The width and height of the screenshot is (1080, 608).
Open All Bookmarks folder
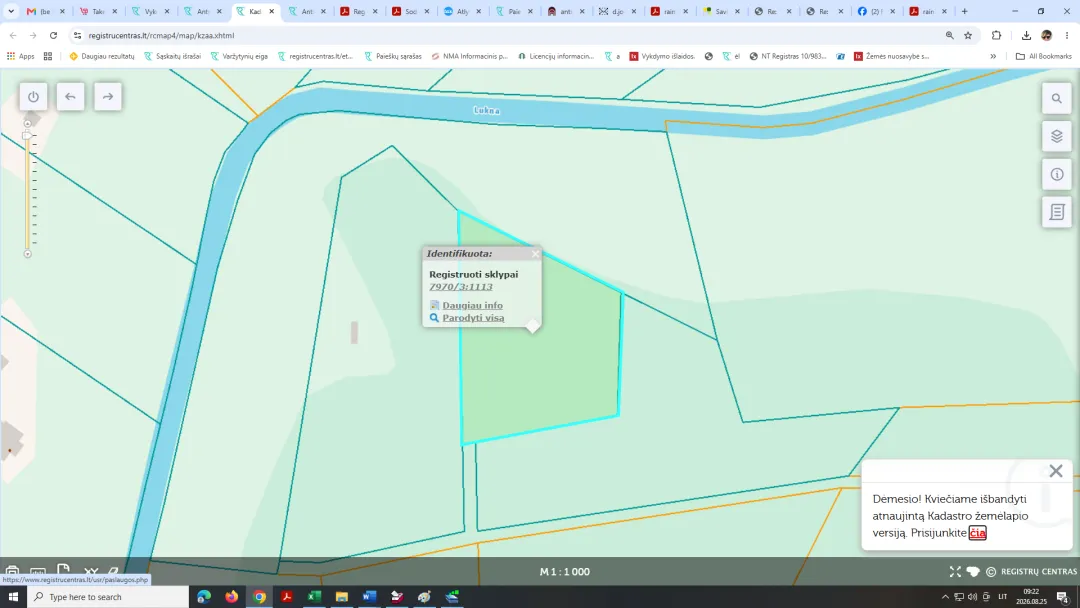pos(1043,56)
